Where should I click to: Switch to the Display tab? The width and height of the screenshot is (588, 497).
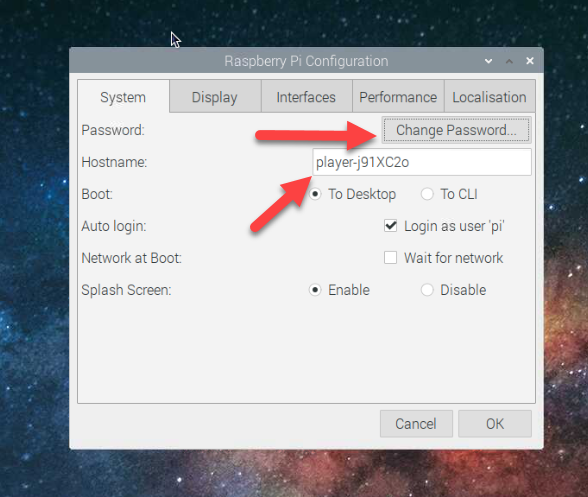pyautogui.click(x=215, y=97)
